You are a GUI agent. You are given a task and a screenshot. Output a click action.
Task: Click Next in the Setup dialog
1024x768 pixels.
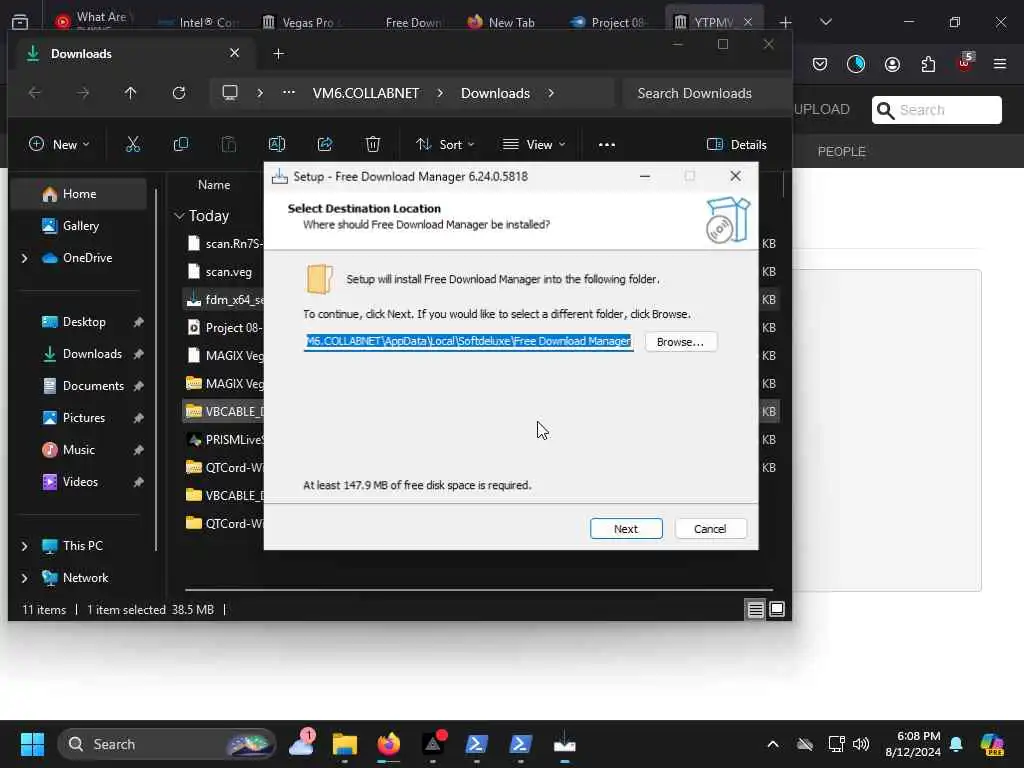pos(626,528)
